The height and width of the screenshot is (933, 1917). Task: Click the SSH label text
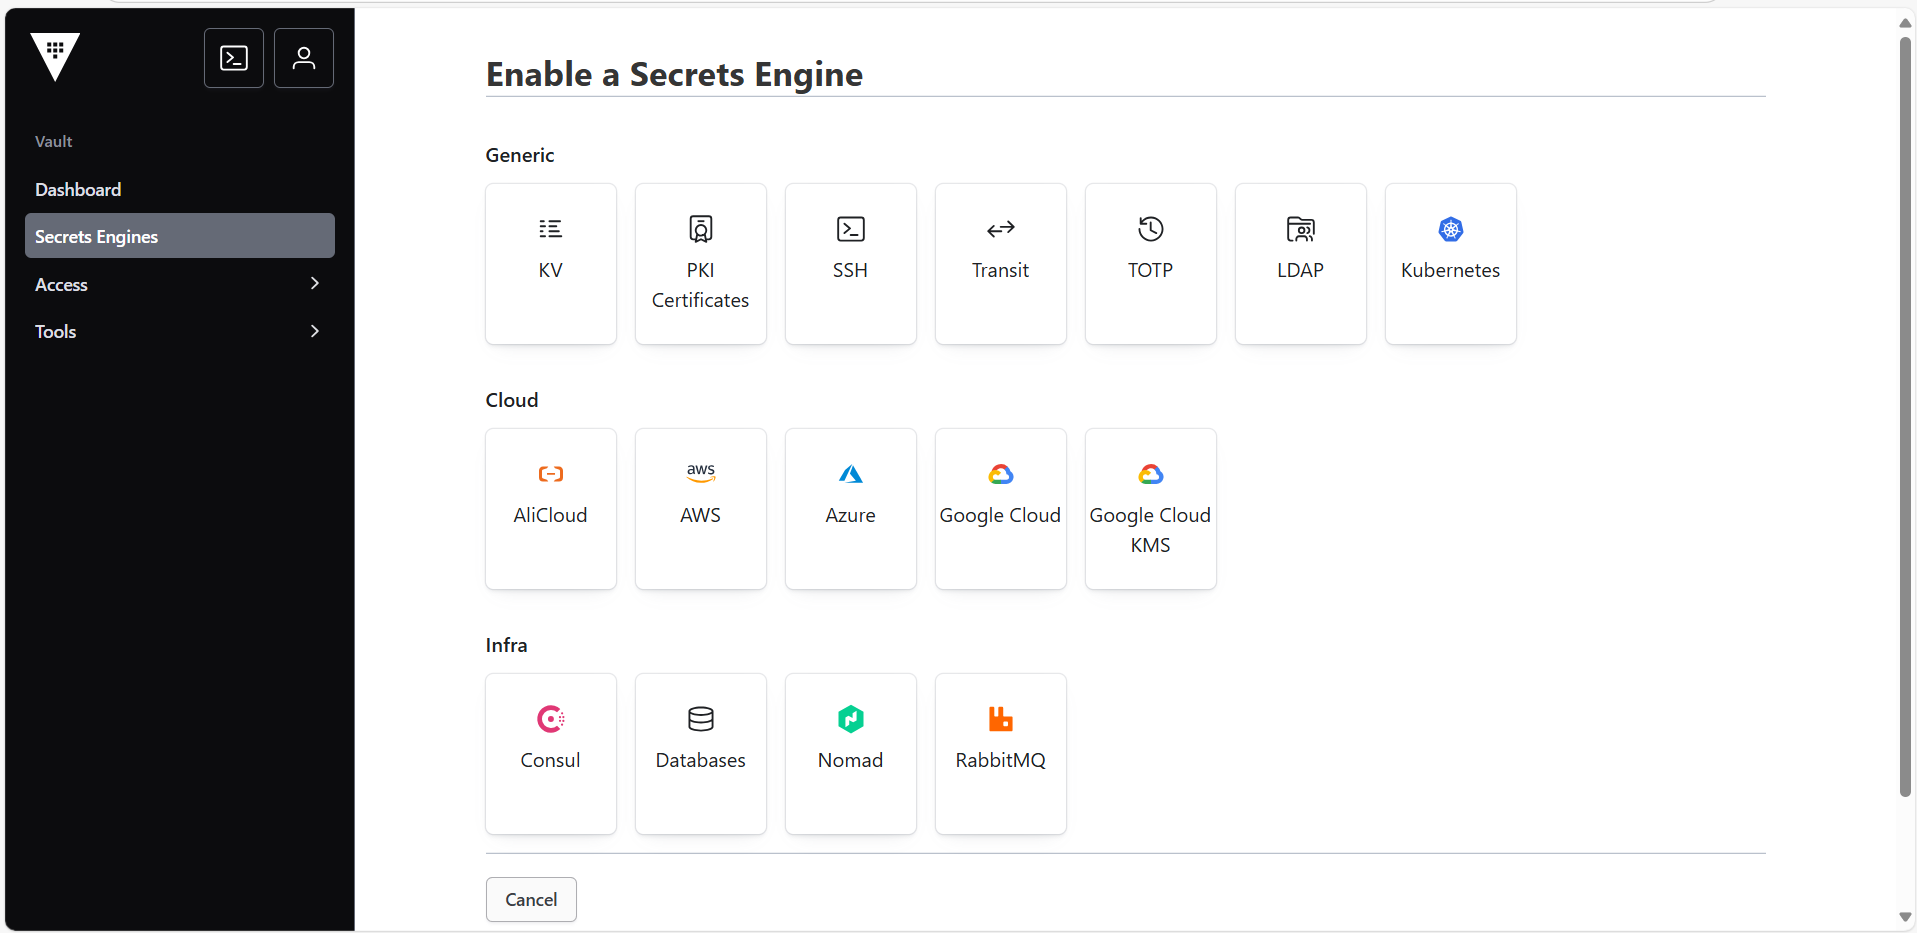[851, 270]
